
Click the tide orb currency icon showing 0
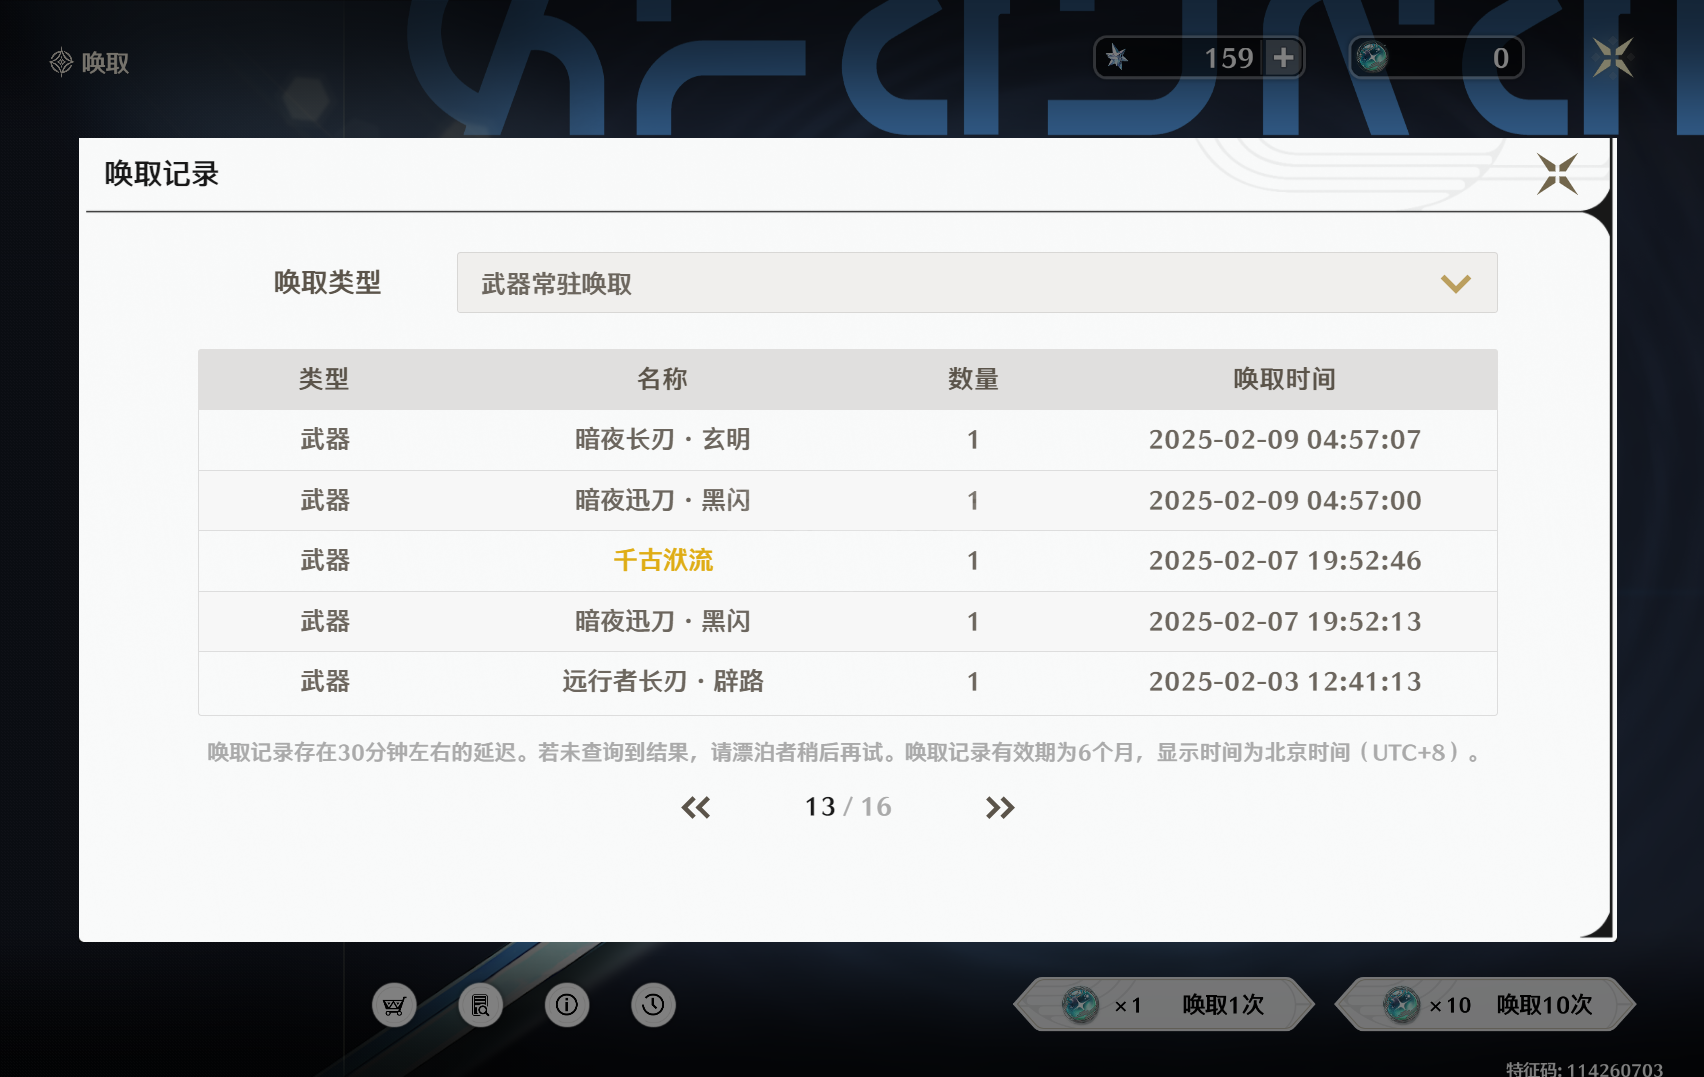tap(1372, 58)
